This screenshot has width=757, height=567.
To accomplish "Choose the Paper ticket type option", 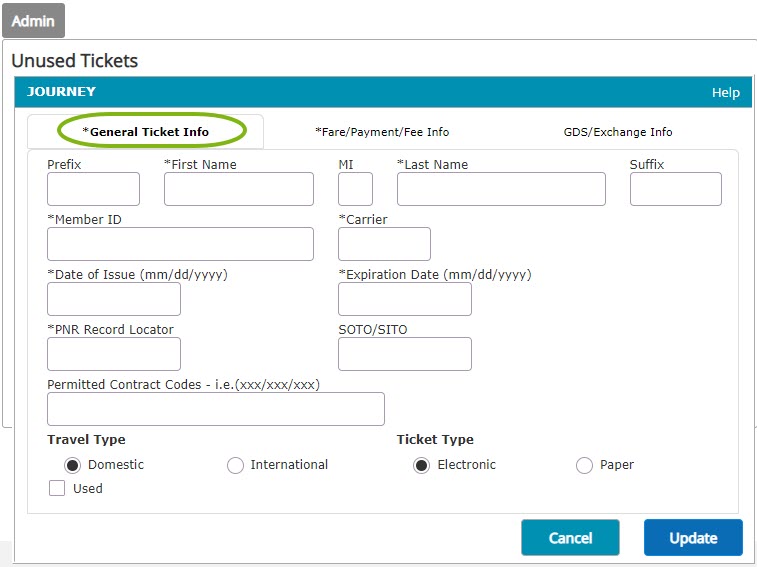I will point(584,466).
